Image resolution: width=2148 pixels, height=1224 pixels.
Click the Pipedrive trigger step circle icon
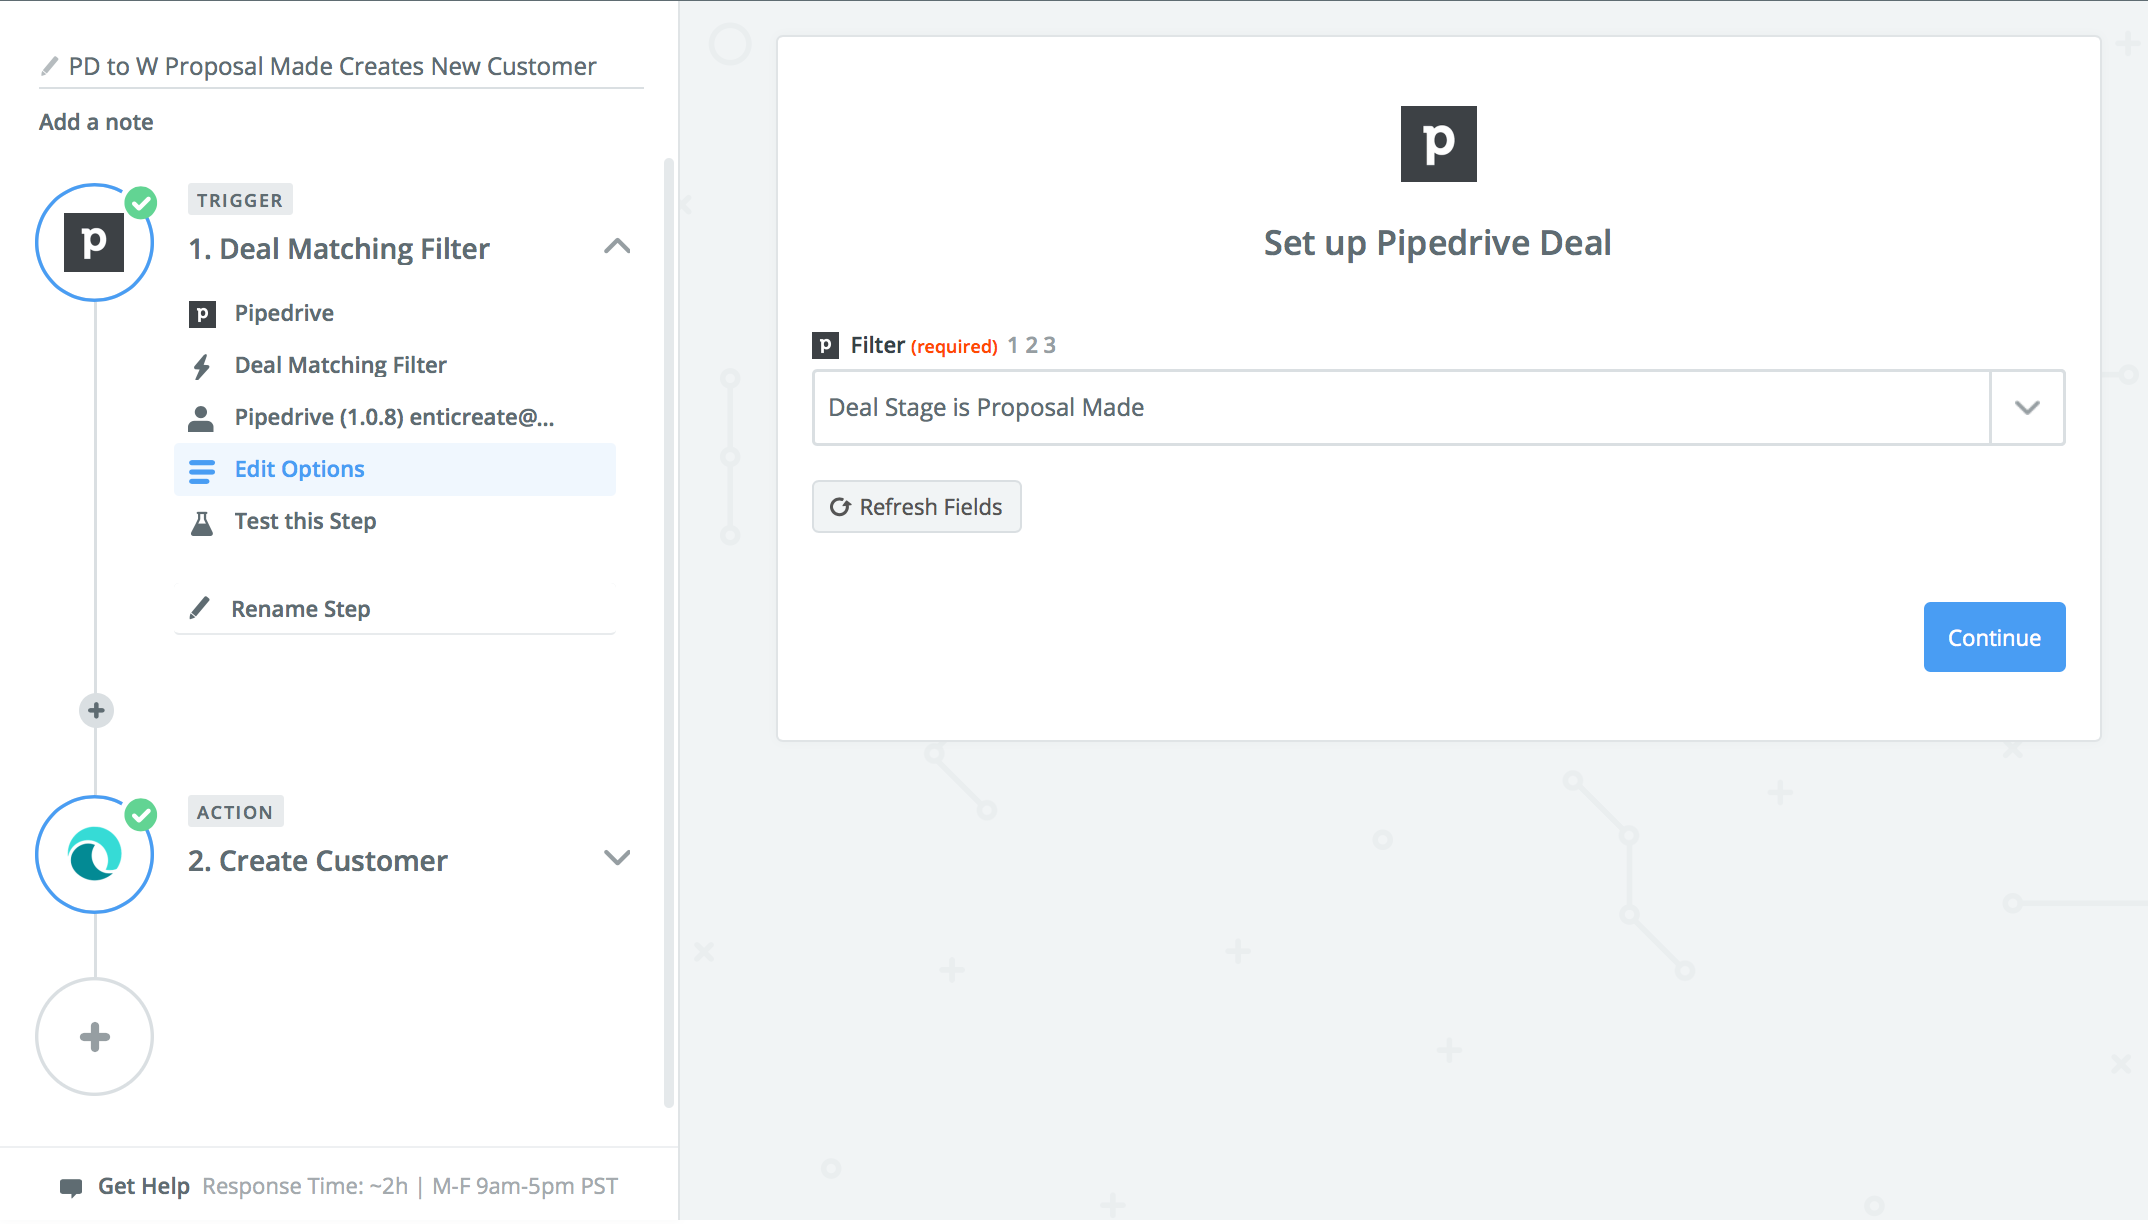(x=94, y=242)
